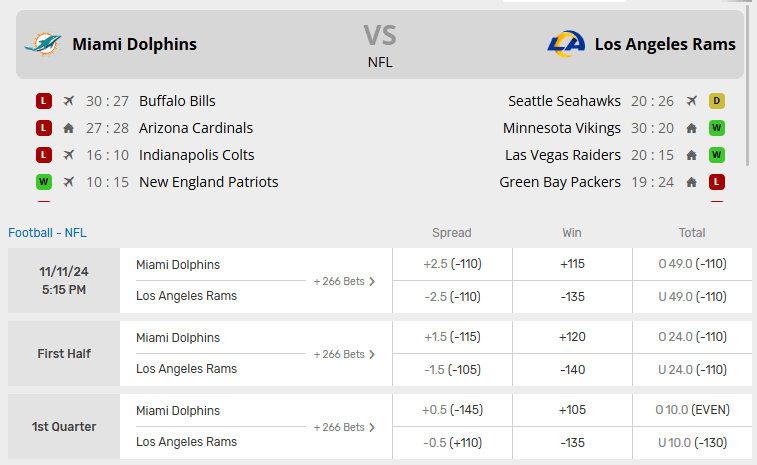The height and width of the screenshot is (465, 757).
Task: Pick Over 49.0 (-110) total bet
Action: (692, 264)
